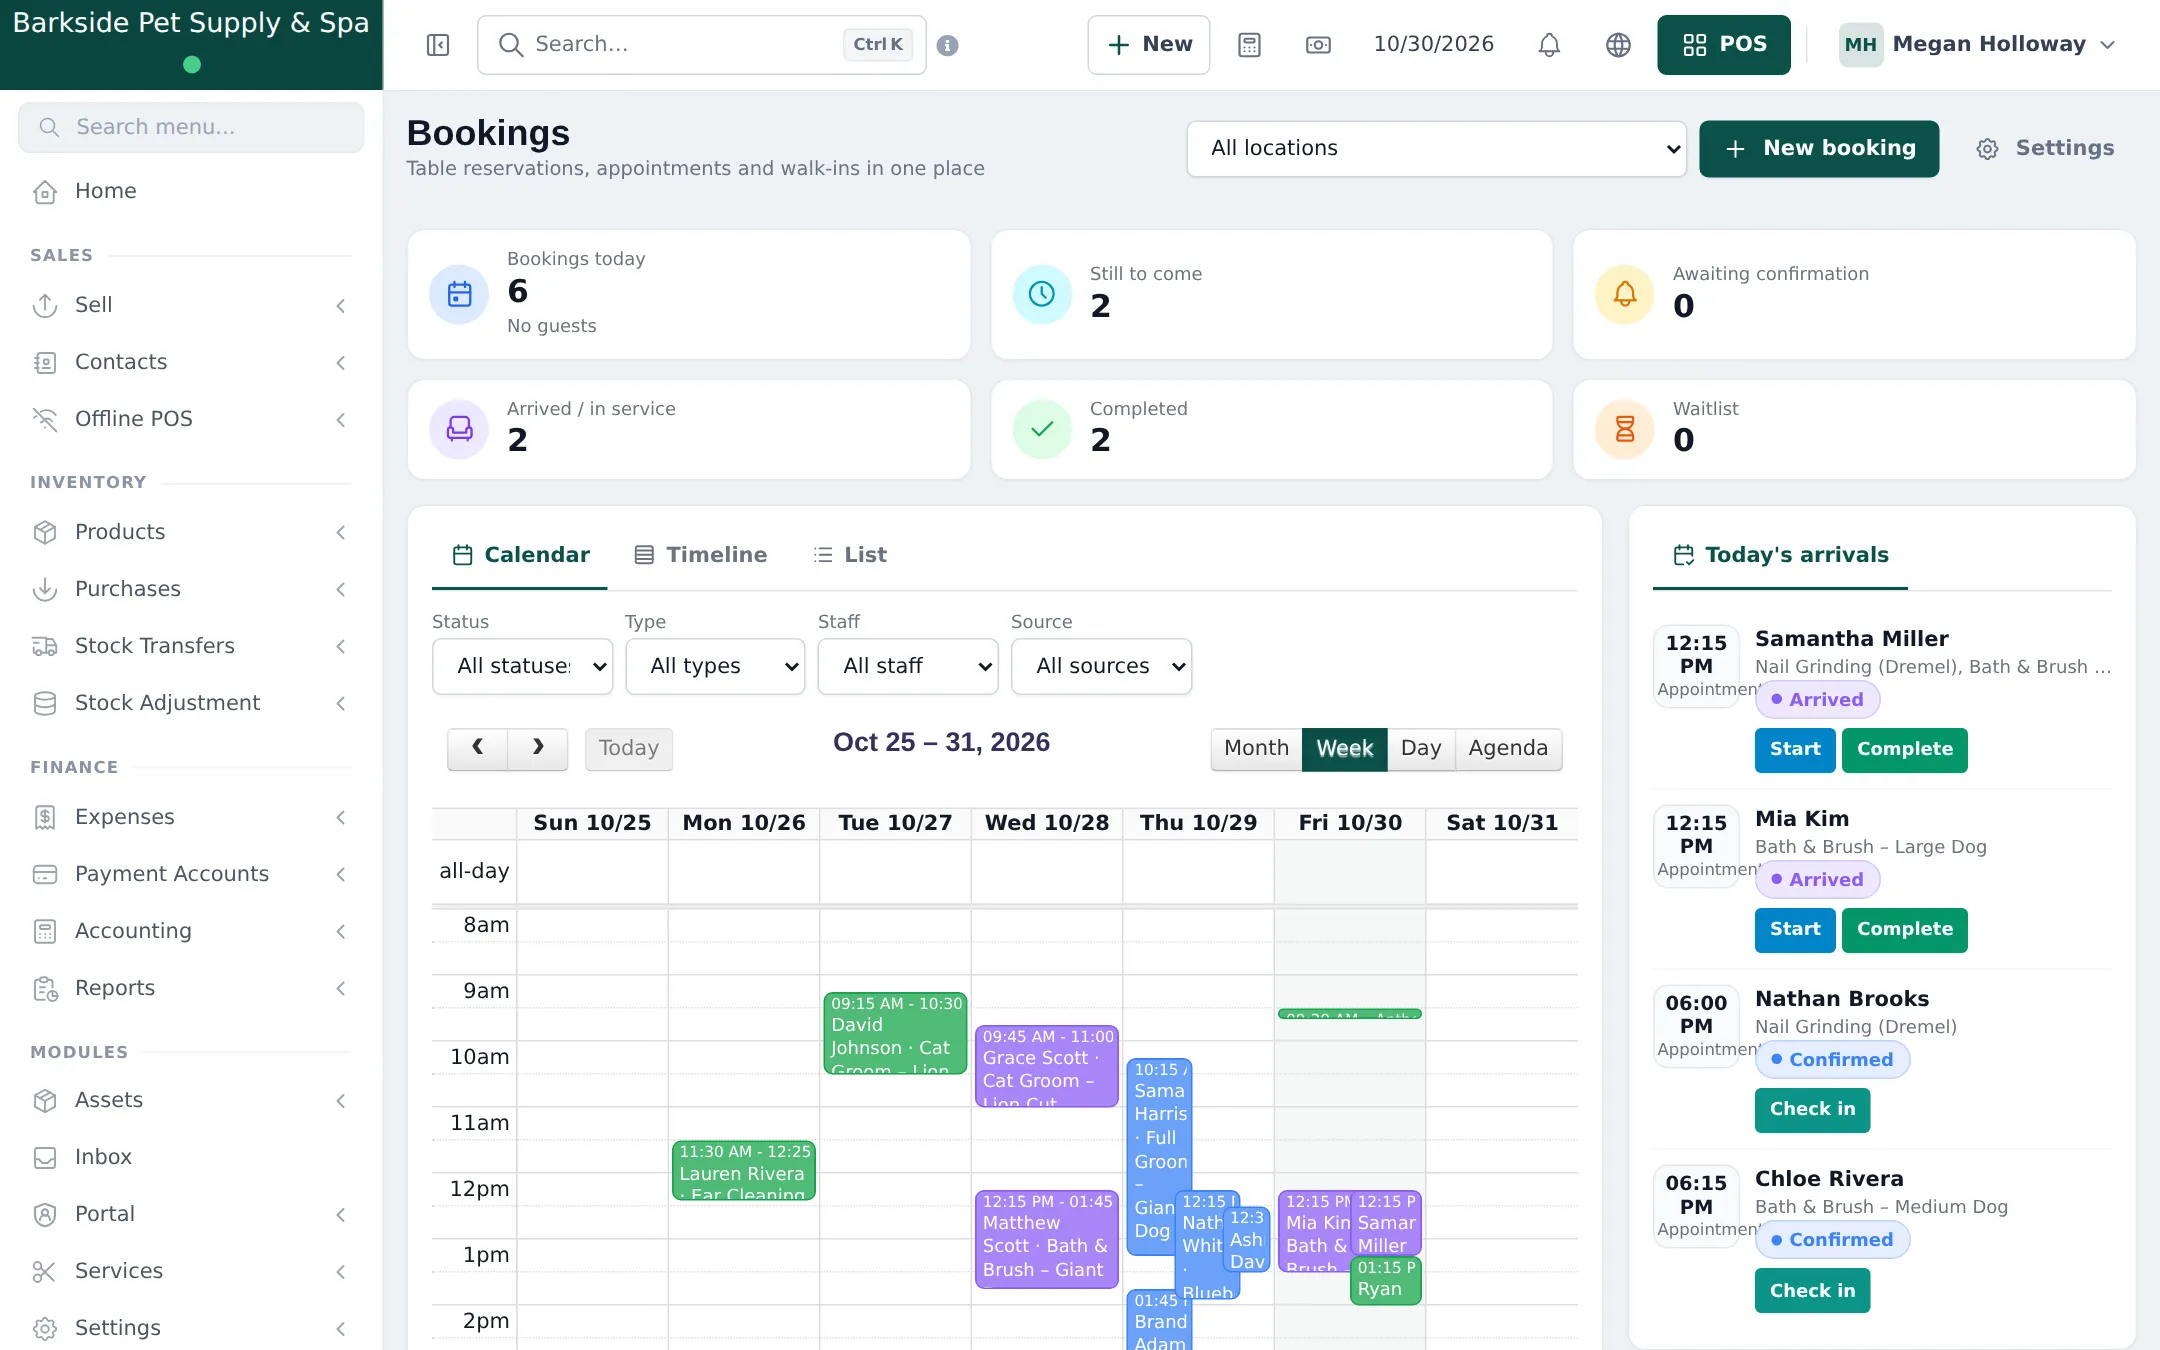Click the Waitlist hourglass icon
This screenshot has width=2160, height=1350.
1625,429
